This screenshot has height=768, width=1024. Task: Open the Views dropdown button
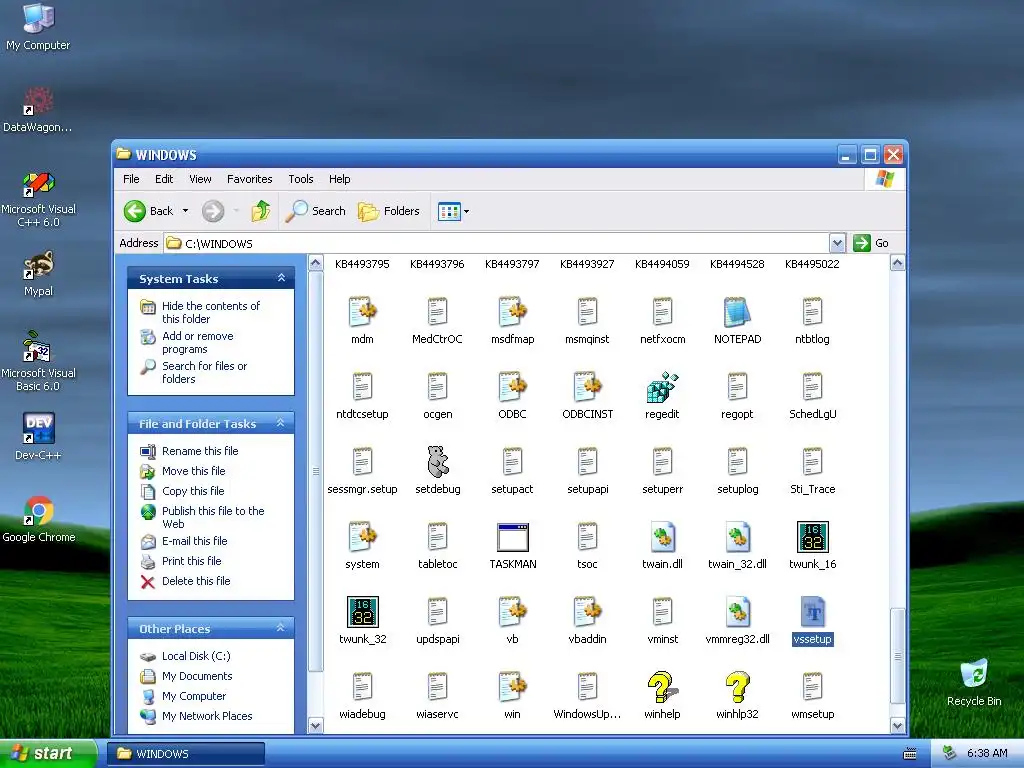[x=453, y=211]
